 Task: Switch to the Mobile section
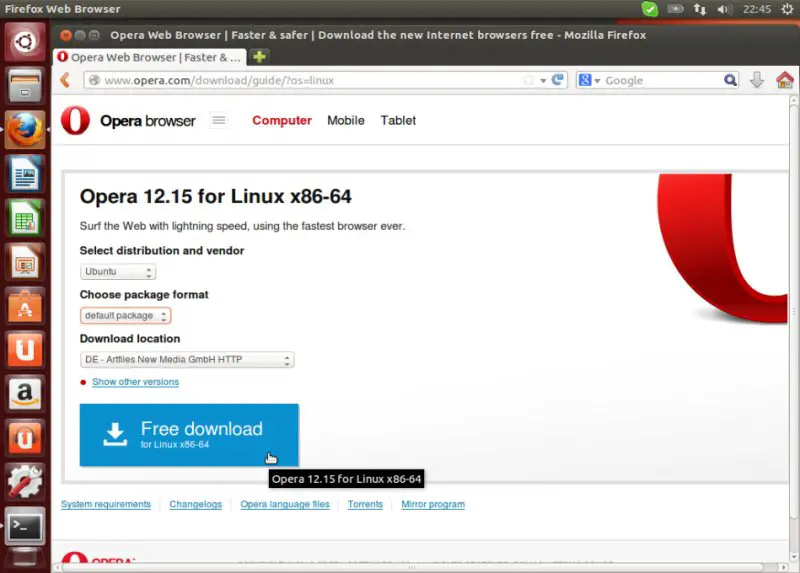point(346,120)
